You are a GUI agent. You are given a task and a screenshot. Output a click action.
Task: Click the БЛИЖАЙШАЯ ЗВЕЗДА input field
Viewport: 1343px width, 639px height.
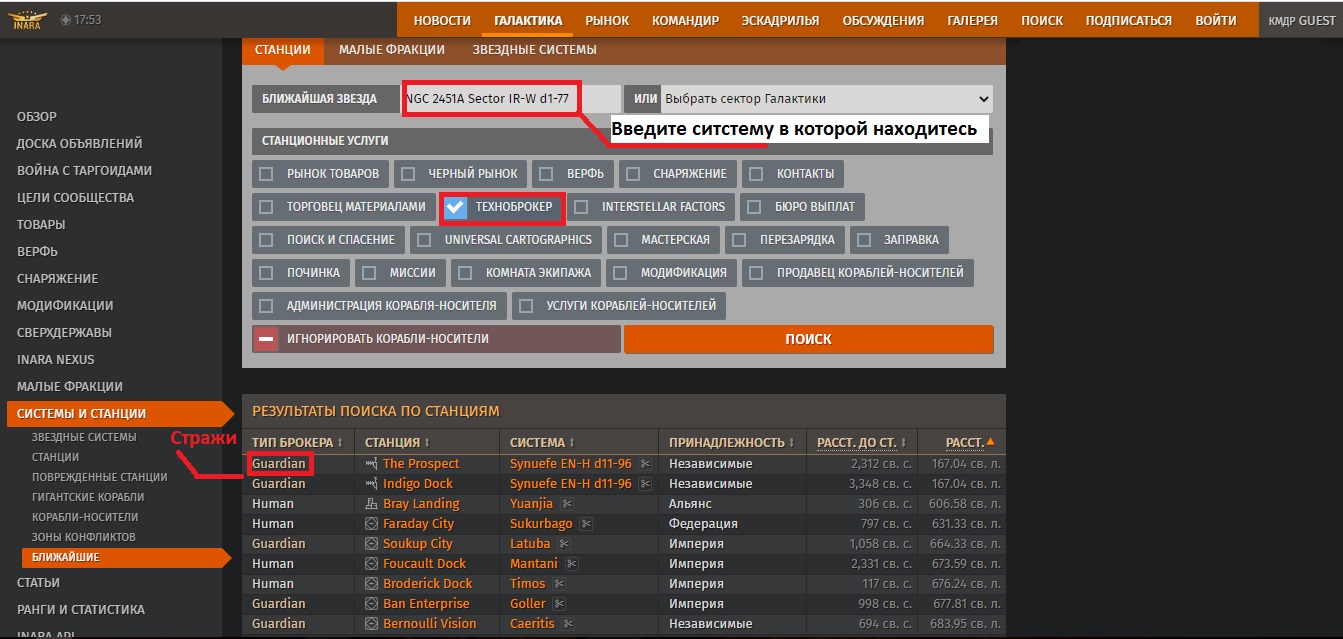(511, 99)
